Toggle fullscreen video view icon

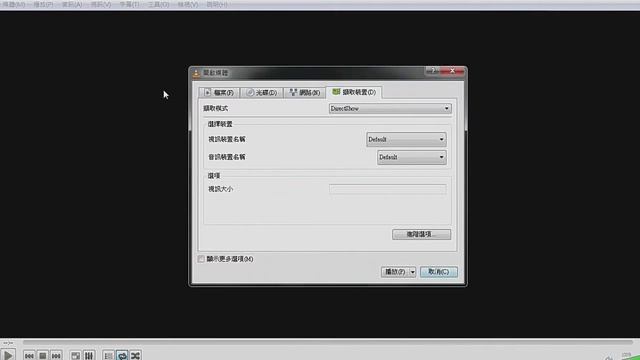pos(76,356)
